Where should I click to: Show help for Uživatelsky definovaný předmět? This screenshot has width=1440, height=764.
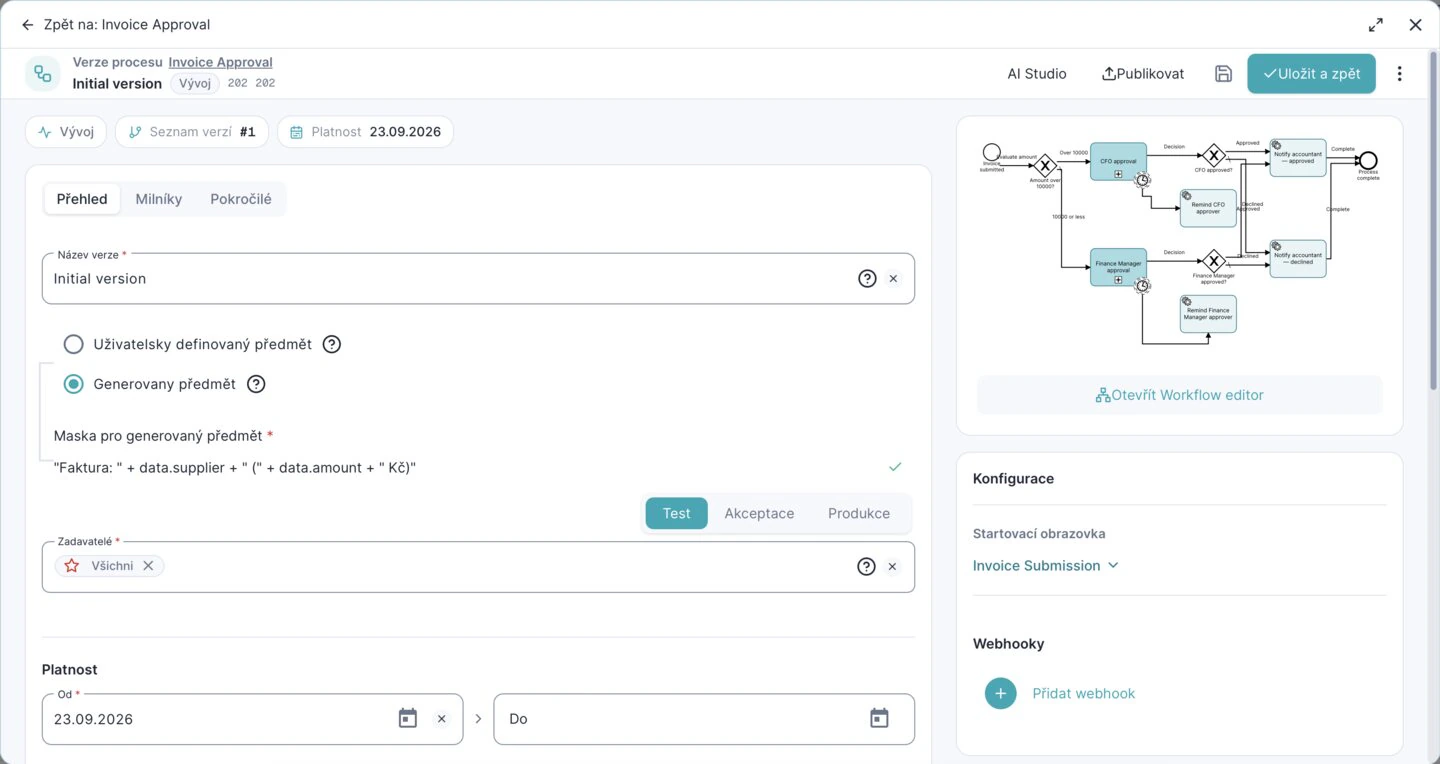point(332,344)
